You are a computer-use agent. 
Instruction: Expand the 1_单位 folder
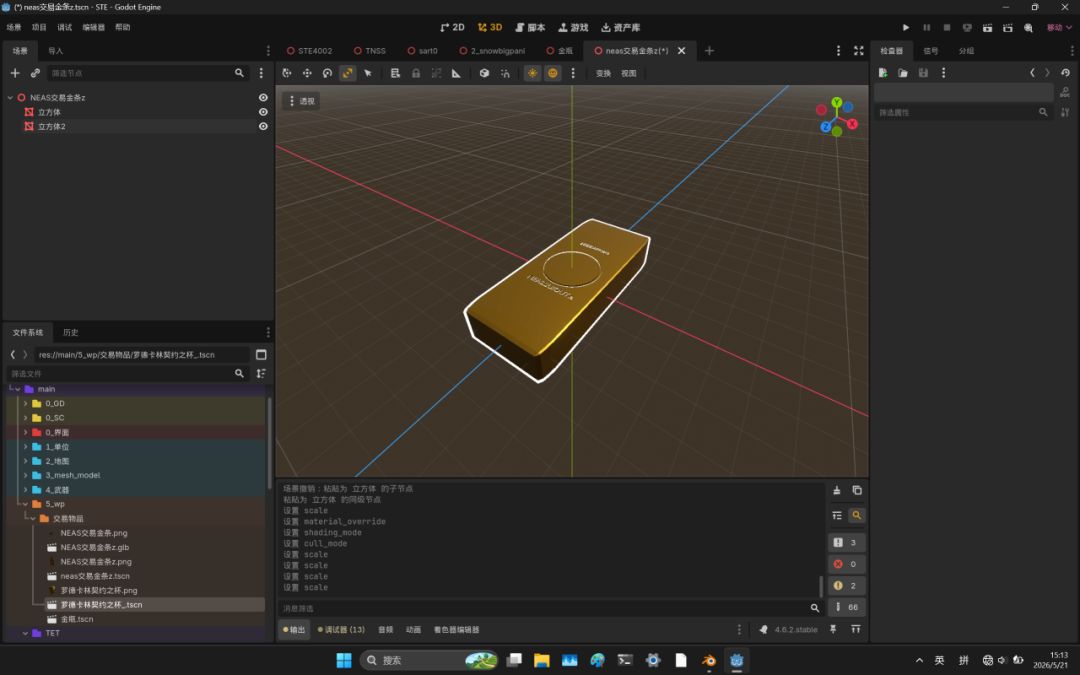point(25,447)
